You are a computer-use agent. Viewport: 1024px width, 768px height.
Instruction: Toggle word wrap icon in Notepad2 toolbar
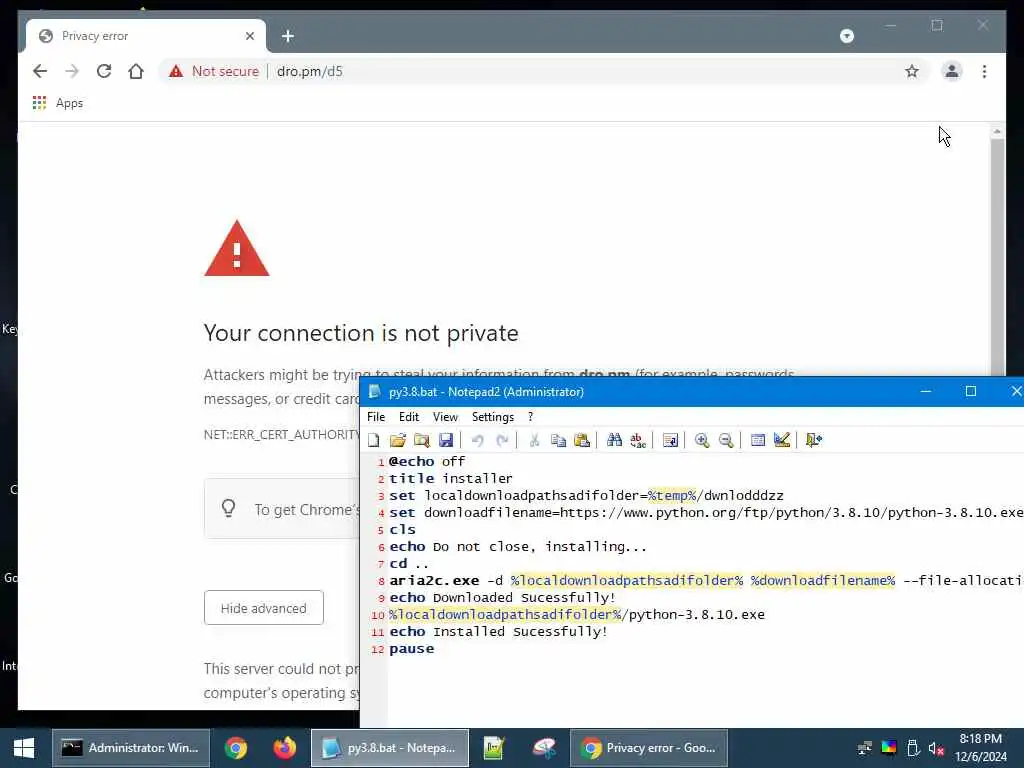point(670,440)
